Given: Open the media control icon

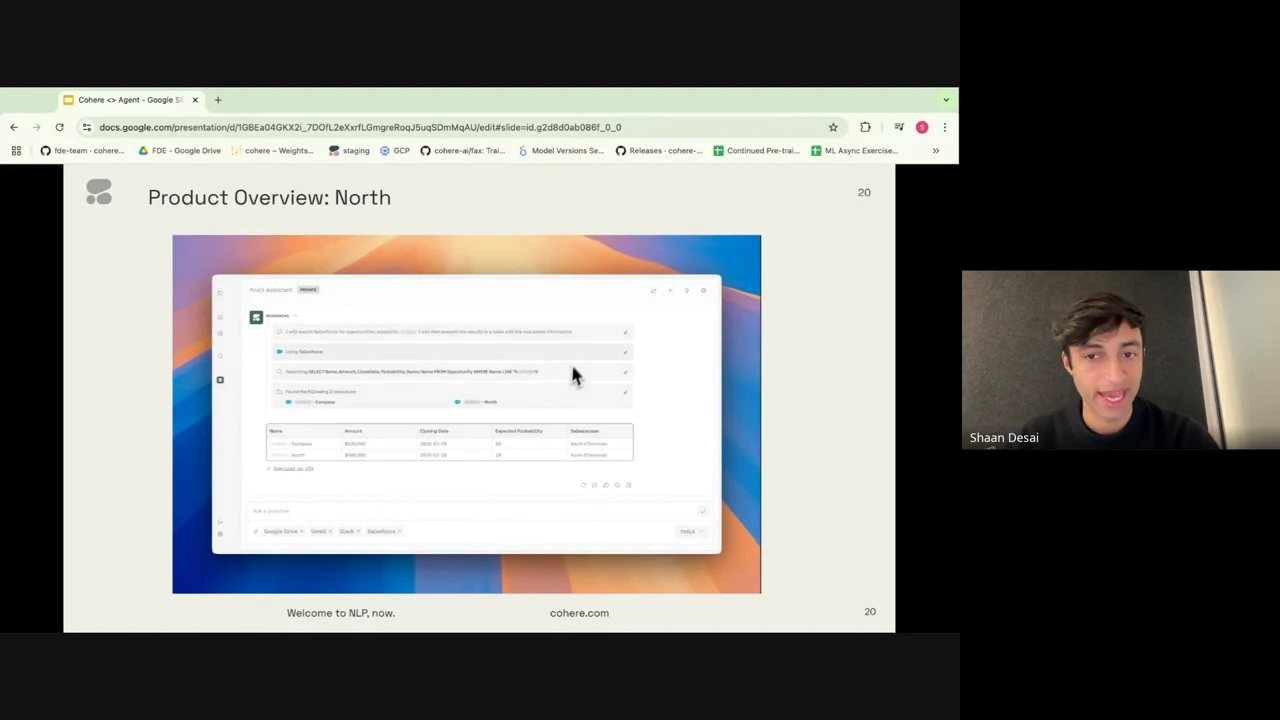Looking at the screenshot, I should pyautogui.click(x=899, y=127).
